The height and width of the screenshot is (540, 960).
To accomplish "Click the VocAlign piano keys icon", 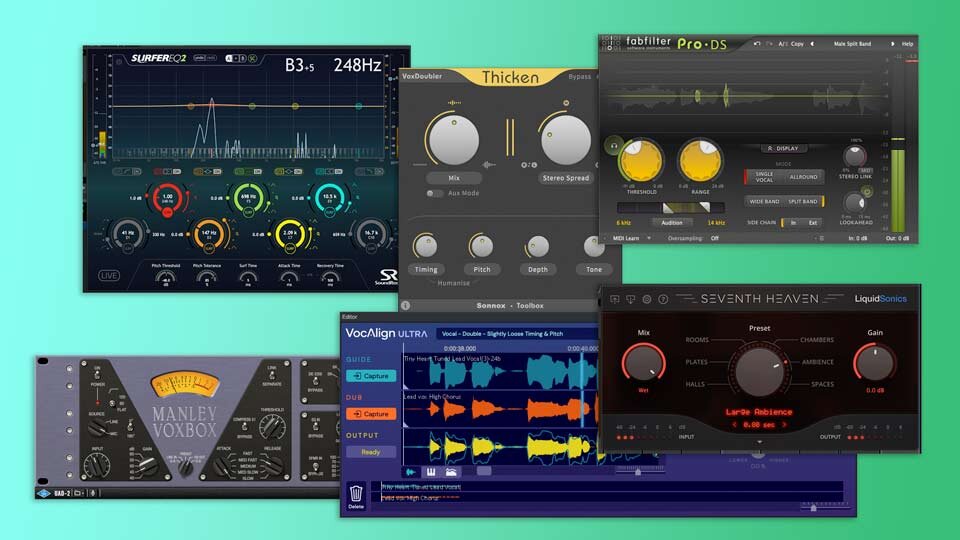I will [431, 471].
